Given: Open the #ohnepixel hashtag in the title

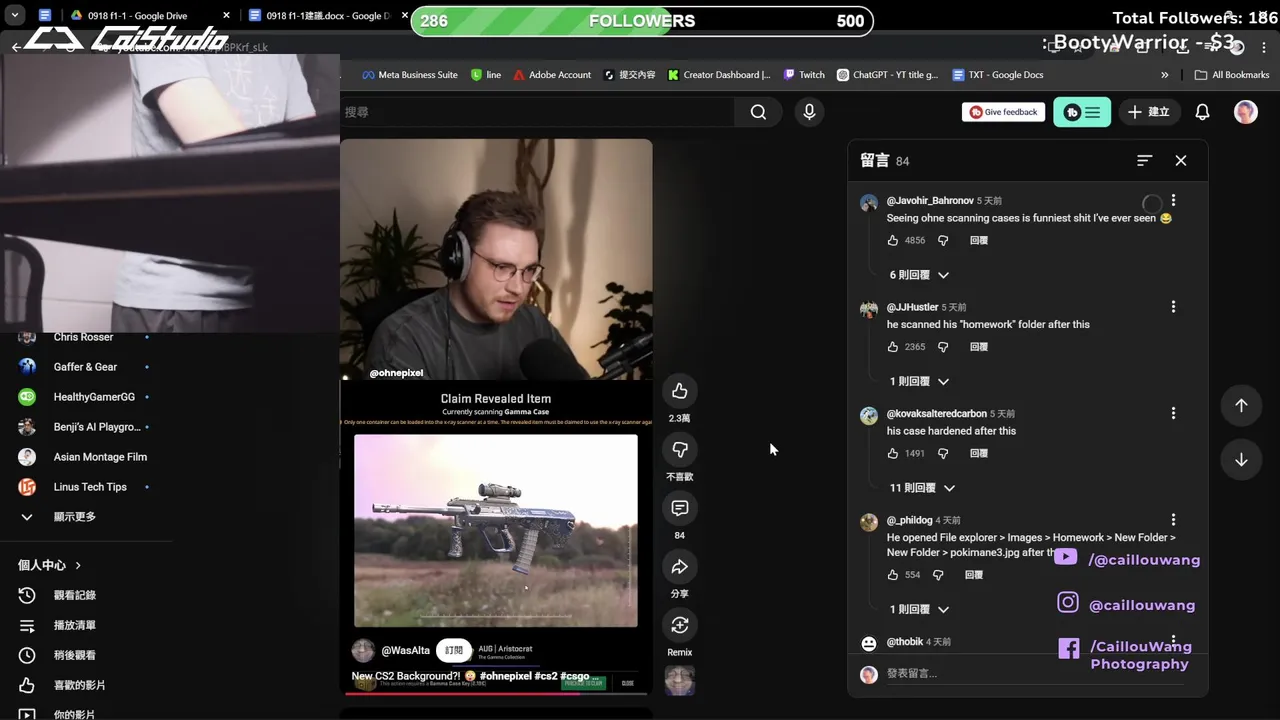Looking at the screenshot, I should pos(506,677).
